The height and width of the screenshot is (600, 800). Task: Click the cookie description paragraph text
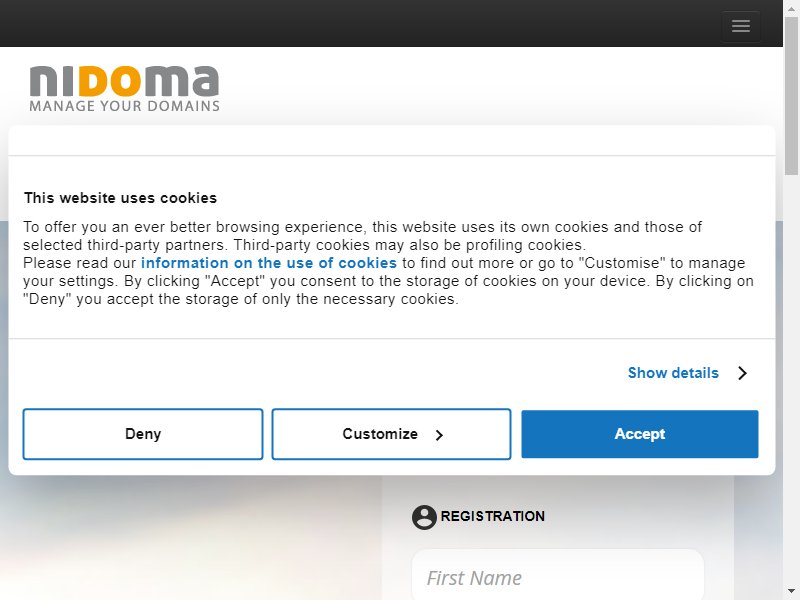click(x=388, y=263)
